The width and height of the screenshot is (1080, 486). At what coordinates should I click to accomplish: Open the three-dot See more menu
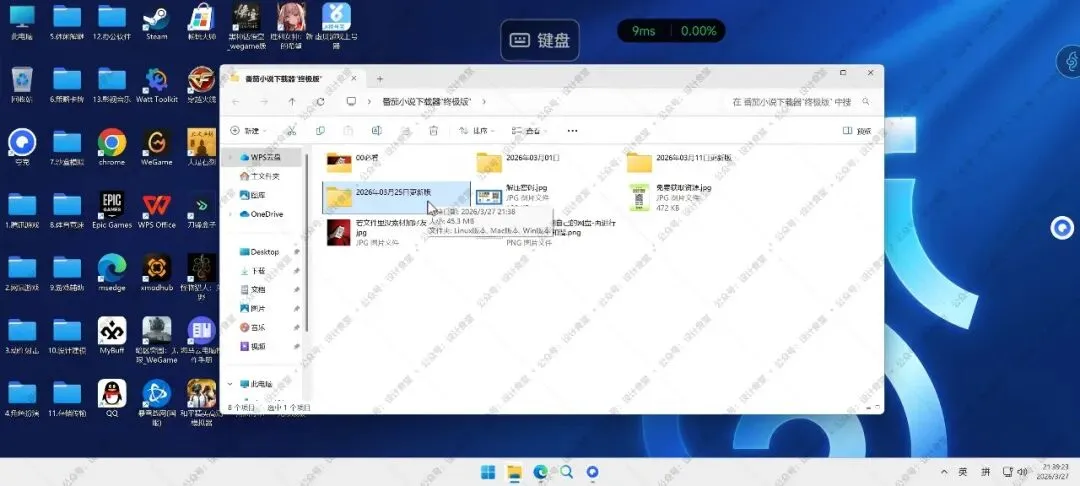coord(572,131)
